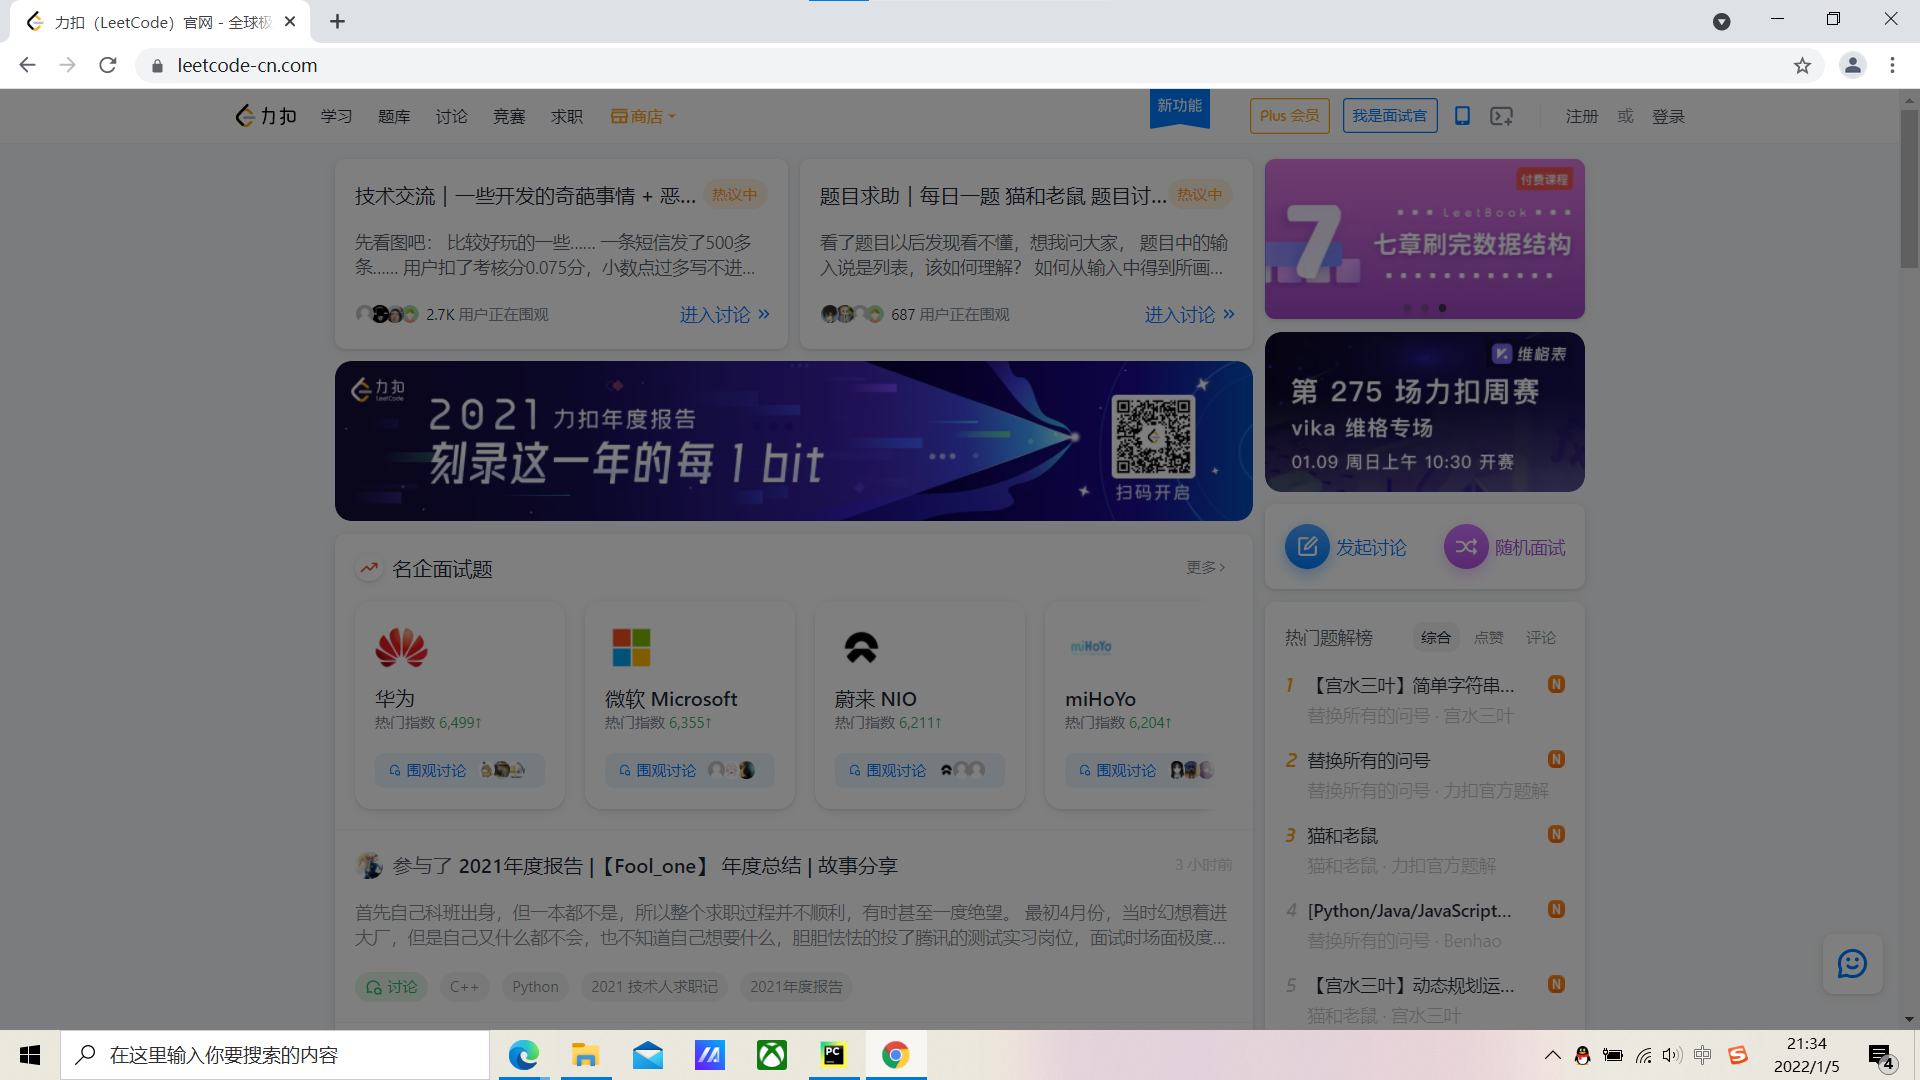This screenshot has height=1080, width=1920.
Task: Click the Huawei company logo
Action: coord(401,647)
